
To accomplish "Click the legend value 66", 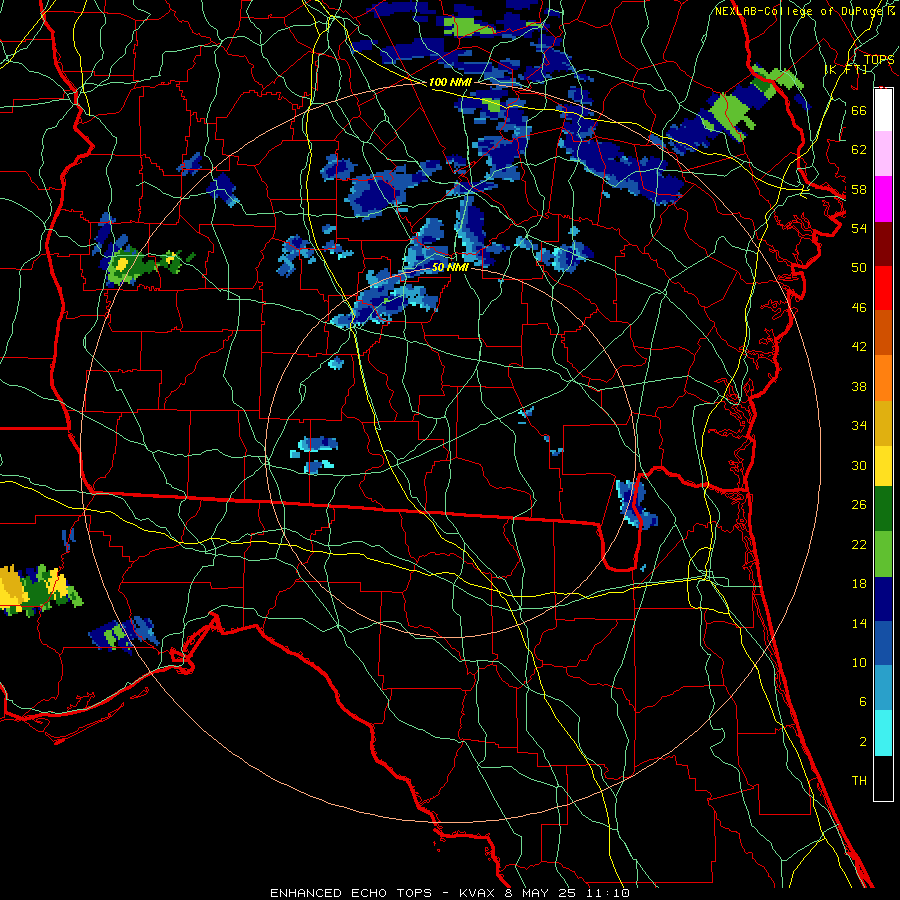I will click(859, 110).
